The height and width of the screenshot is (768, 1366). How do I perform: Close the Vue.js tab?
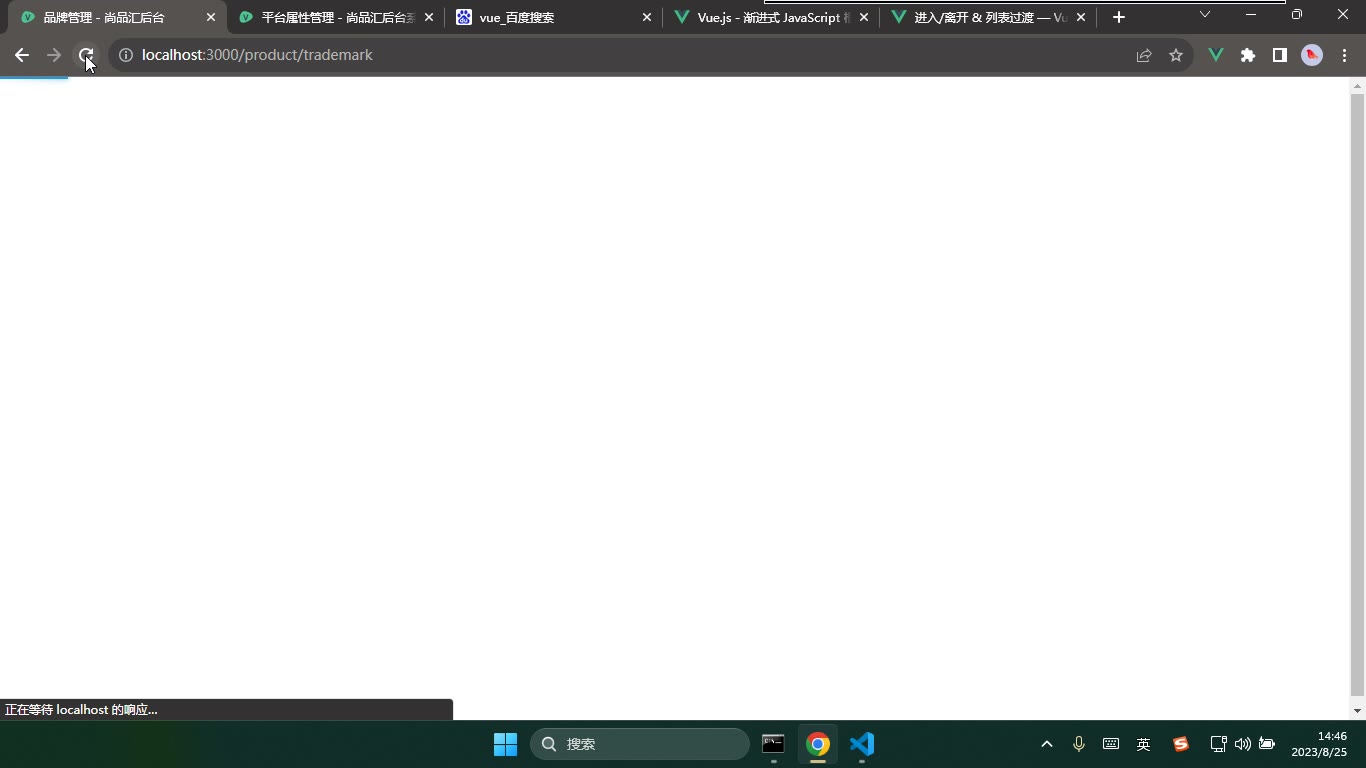coord(864,17)
